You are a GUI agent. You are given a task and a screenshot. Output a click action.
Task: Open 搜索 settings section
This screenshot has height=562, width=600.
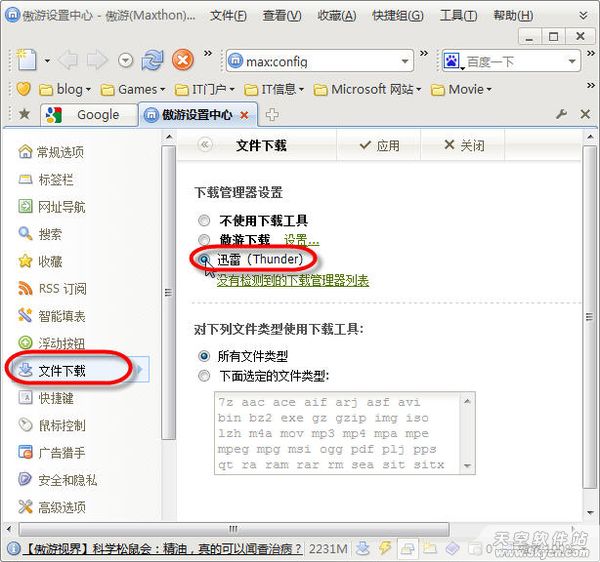[x=40, y=234]
